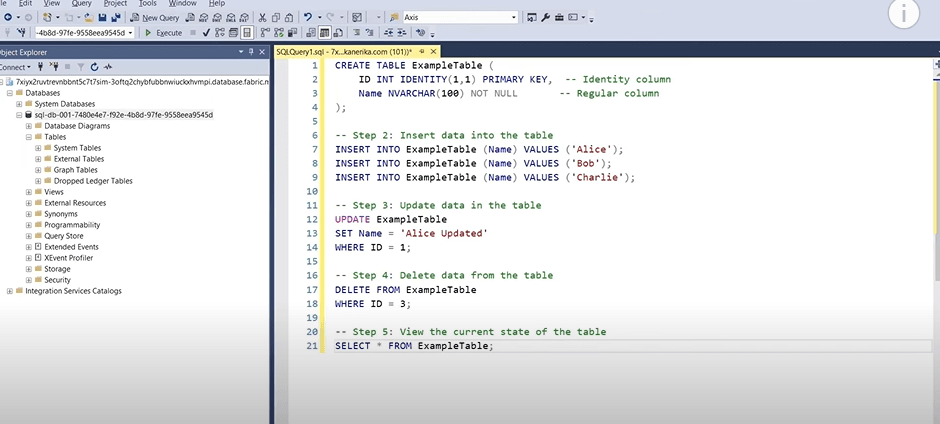Image resolution: width=940 pixels, height=424 pixels.
Task: Pin the SQLQuery1.sql tab
Action: (x=421, y=52)
